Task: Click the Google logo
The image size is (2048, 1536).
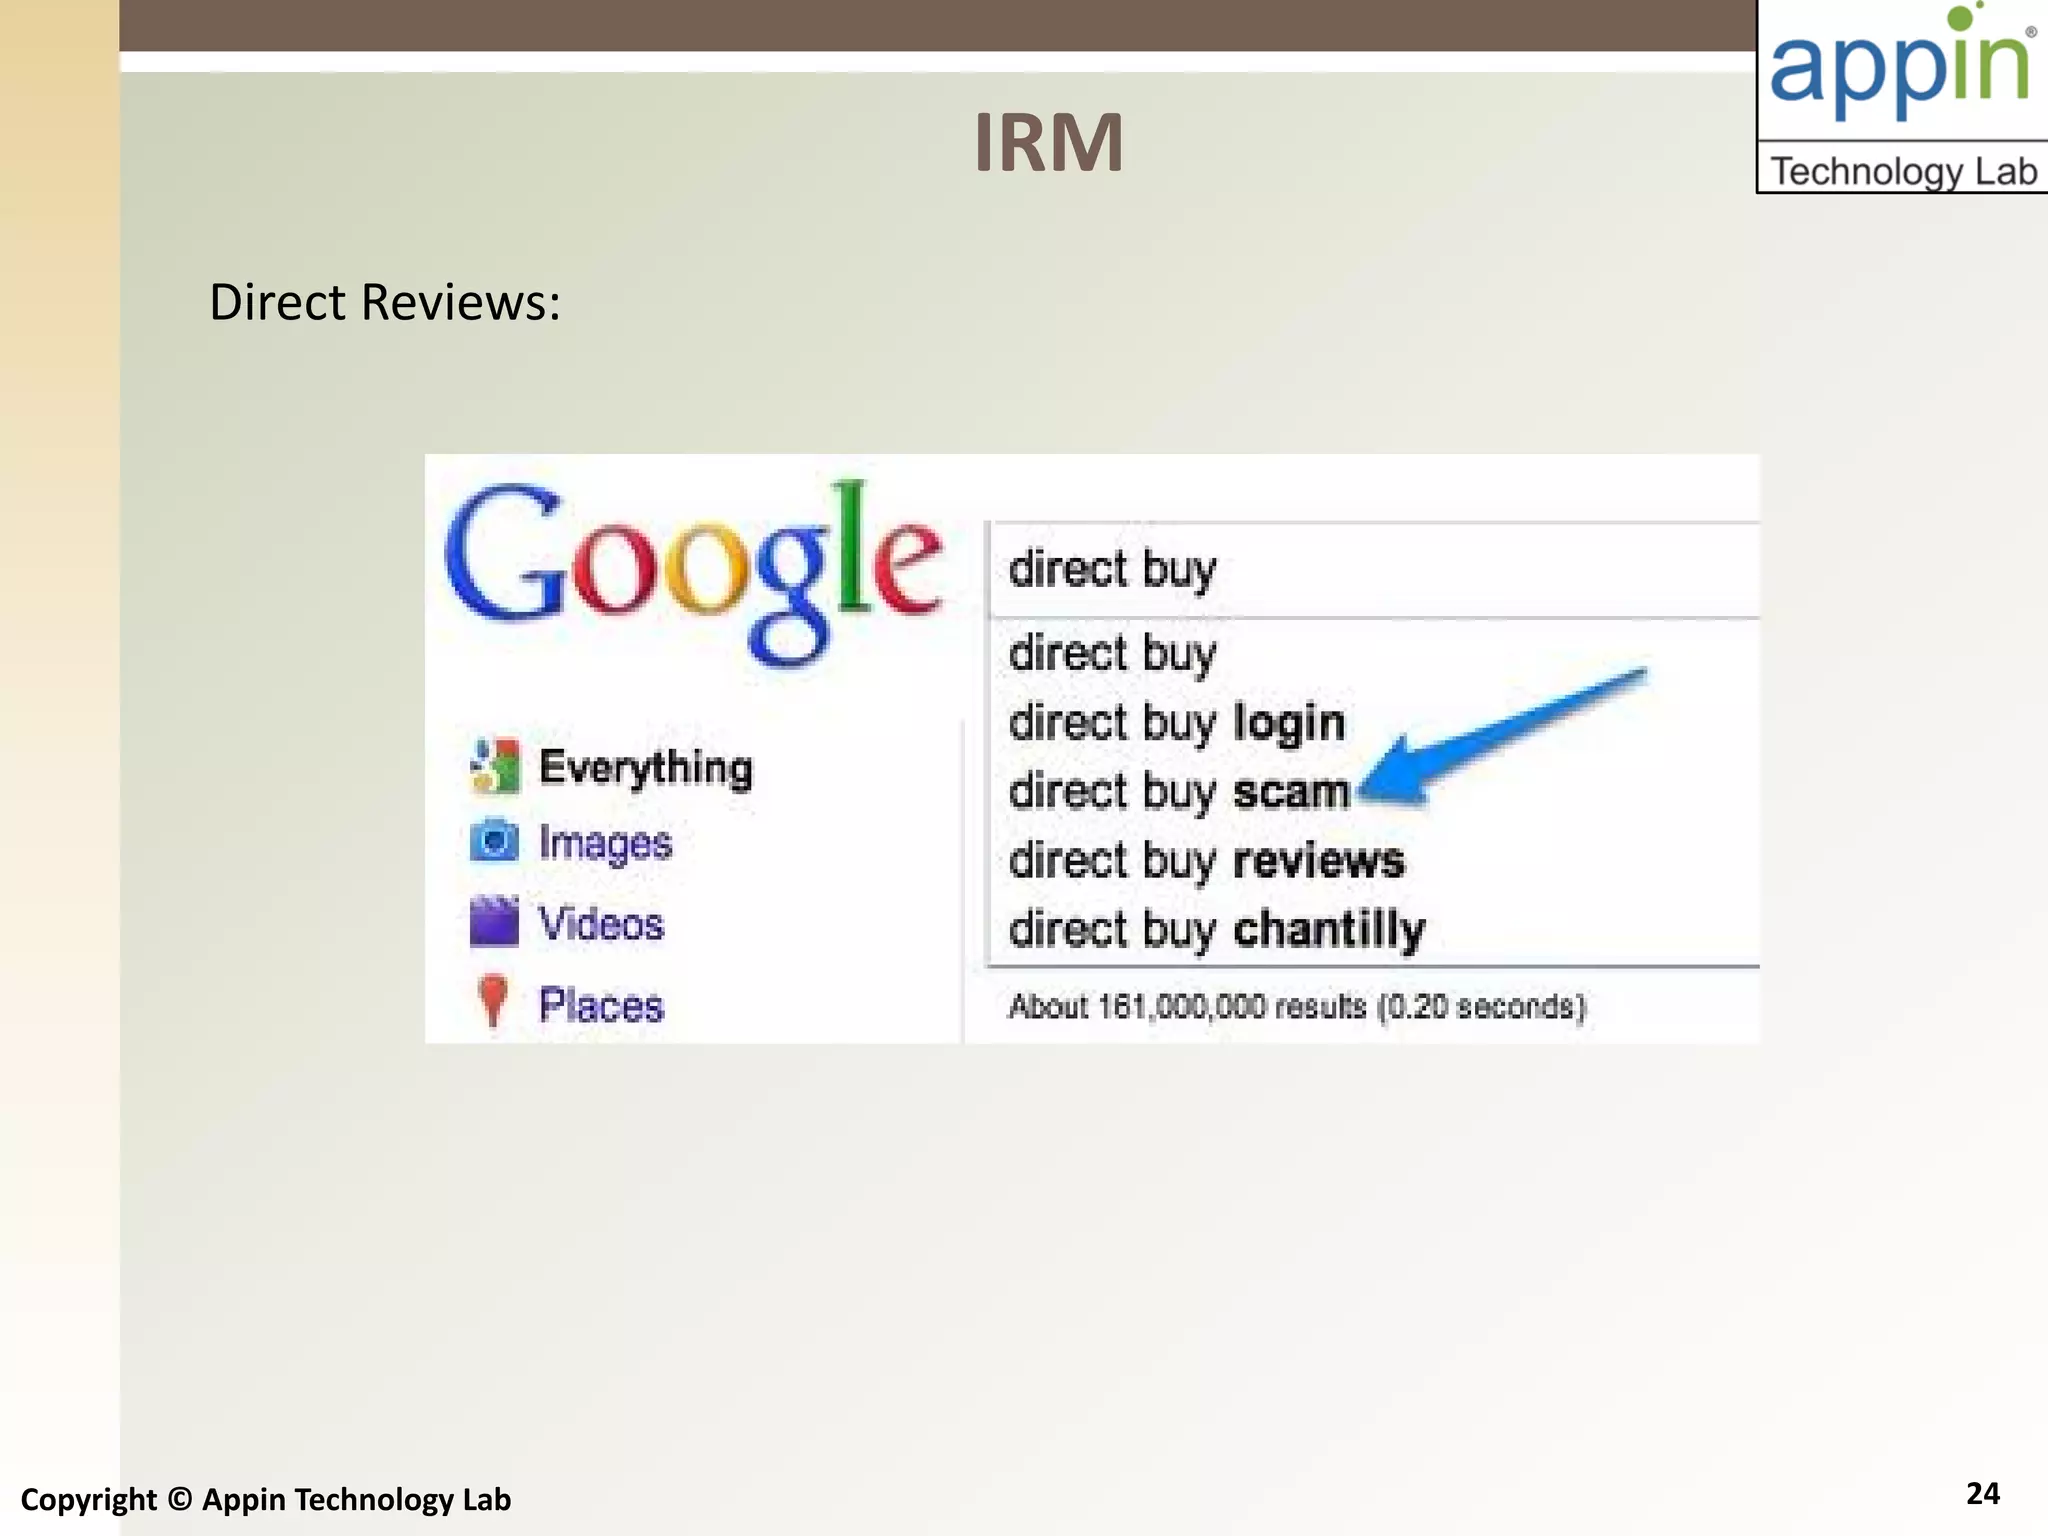Action: pyautogui.click(x=693, y=573)
